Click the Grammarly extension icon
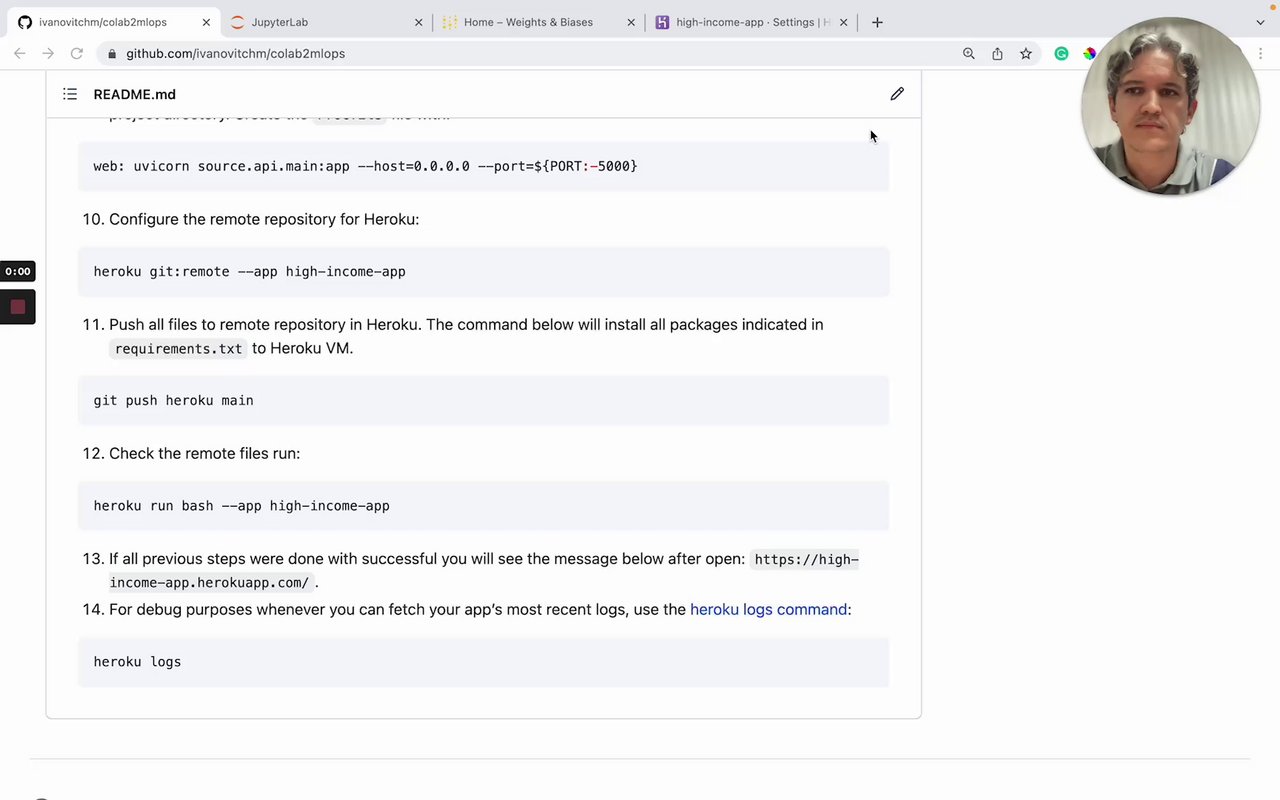 (1061, 54)
